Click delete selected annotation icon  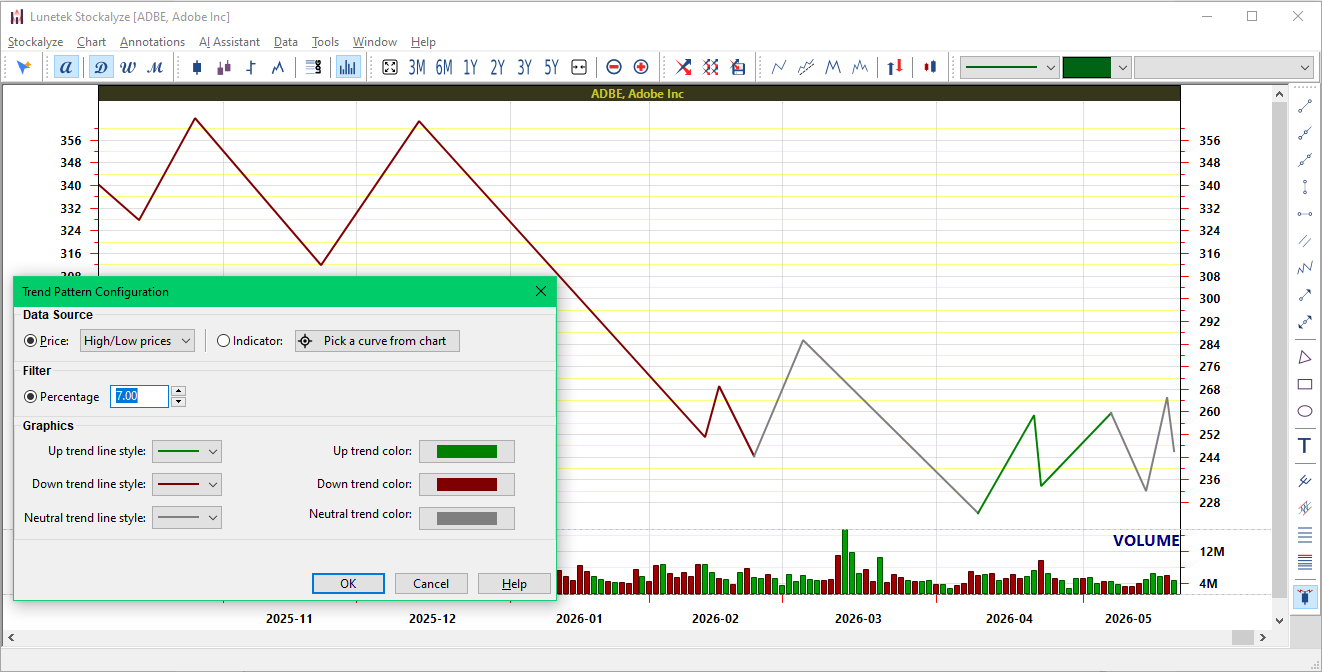[x=683, y=67]
